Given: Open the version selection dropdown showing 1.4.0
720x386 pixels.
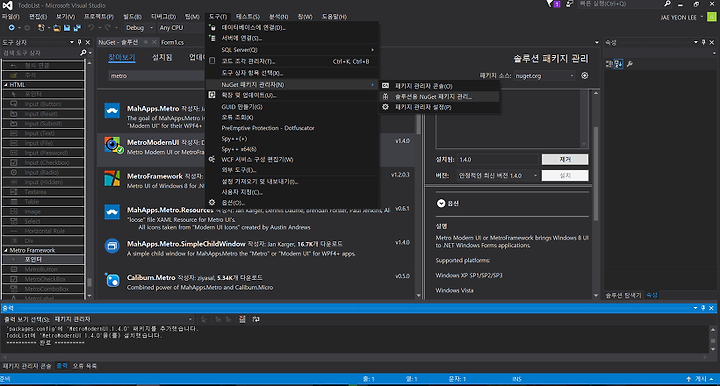Looking at the screenshot, I should (x=498, y=175).
